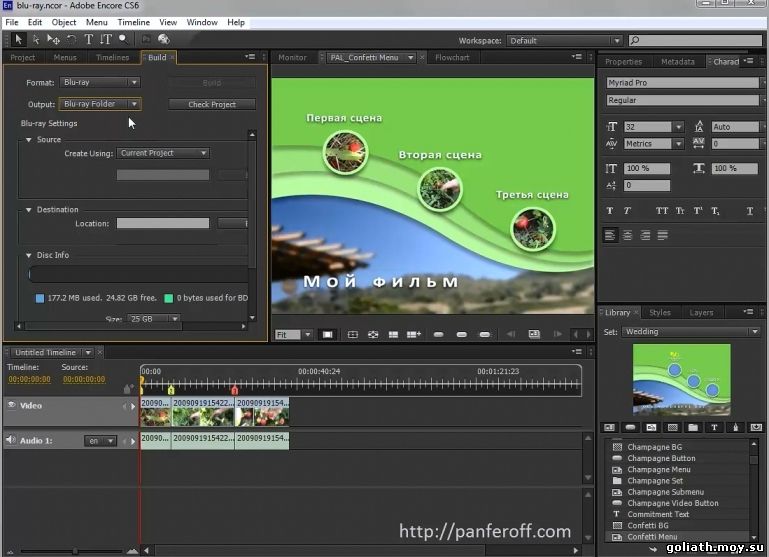Toggle Audio 1 track speaker icon
The image size is (769, 557).
point(11,440)
